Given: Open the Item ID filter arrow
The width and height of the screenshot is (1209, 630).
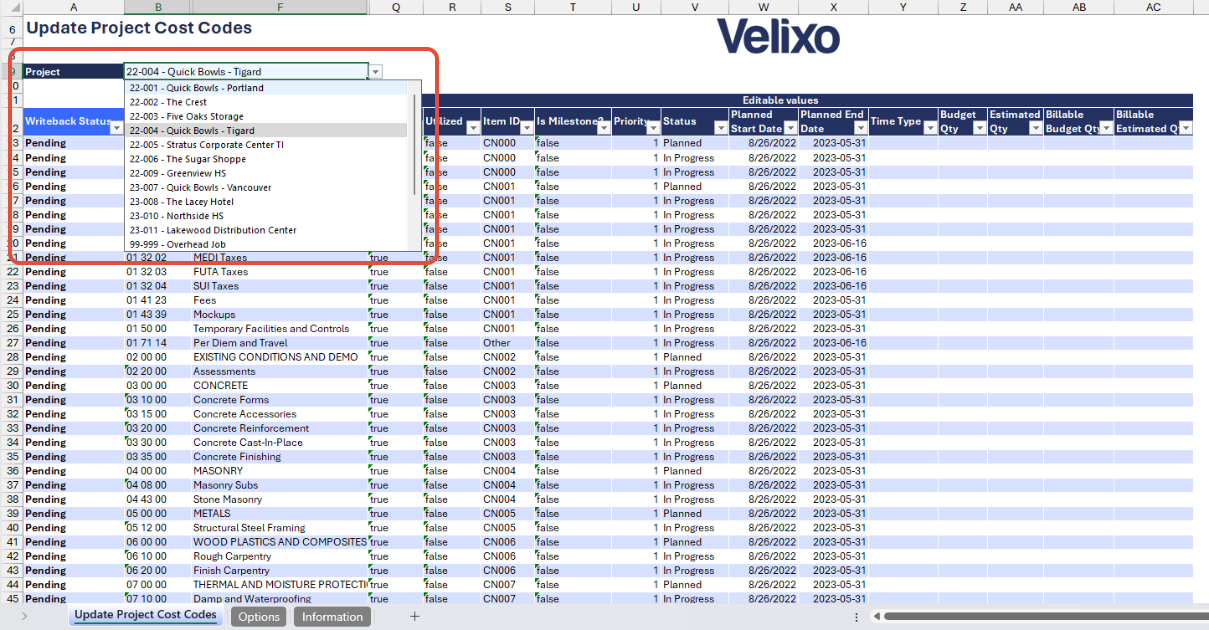Looking at the screenshot, I should [526, 129].
